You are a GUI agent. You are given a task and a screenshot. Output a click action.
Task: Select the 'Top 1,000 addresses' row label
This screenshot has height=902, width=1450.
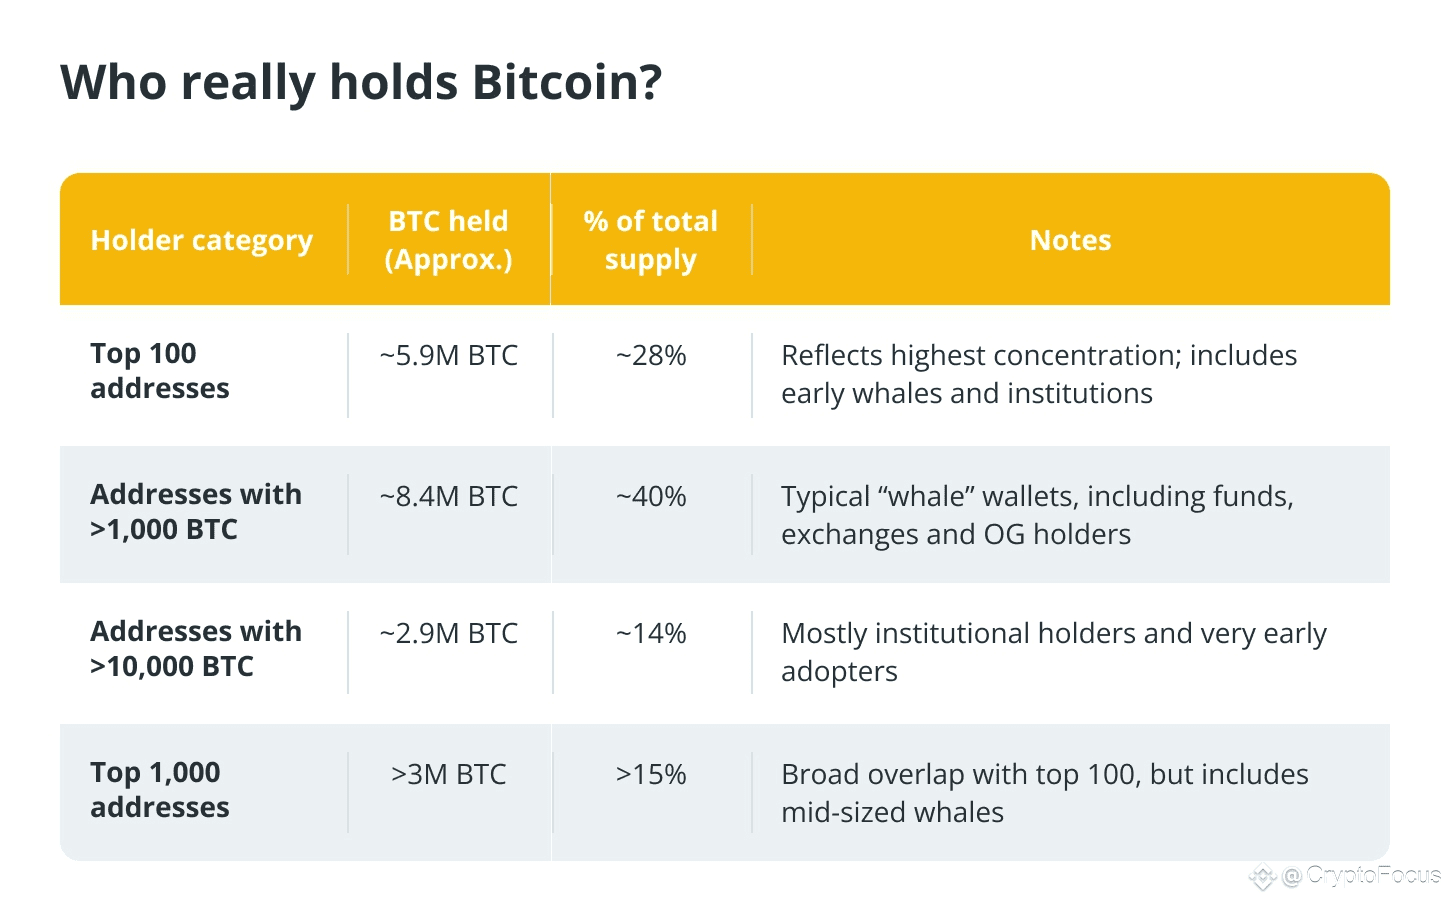point(160,790)
